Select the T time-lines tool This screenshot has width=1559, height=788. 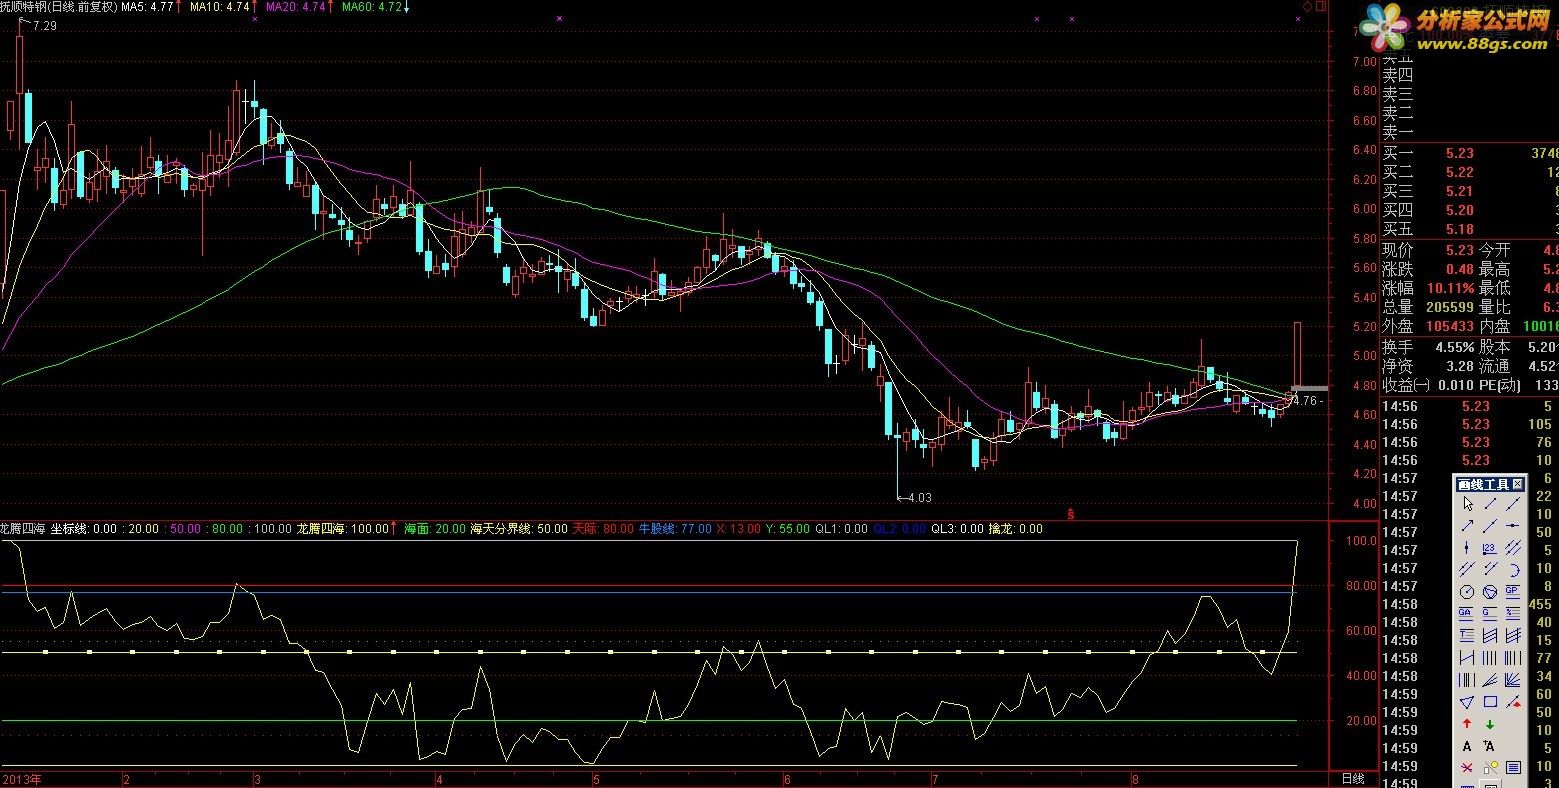tap(1467, 634)
